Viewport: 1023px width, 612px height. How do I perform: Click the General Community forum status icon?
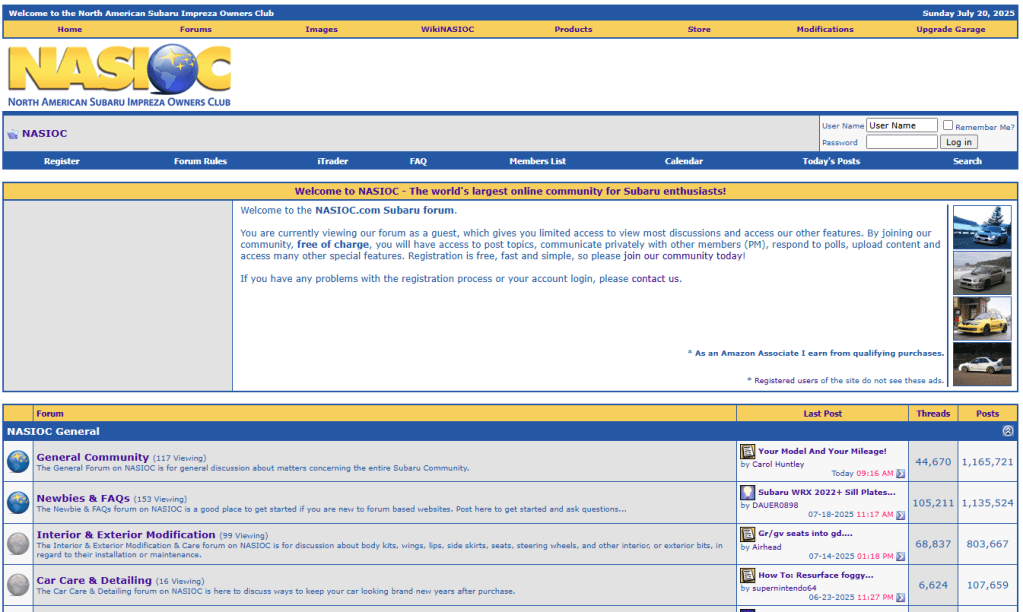tap(18, 462)
